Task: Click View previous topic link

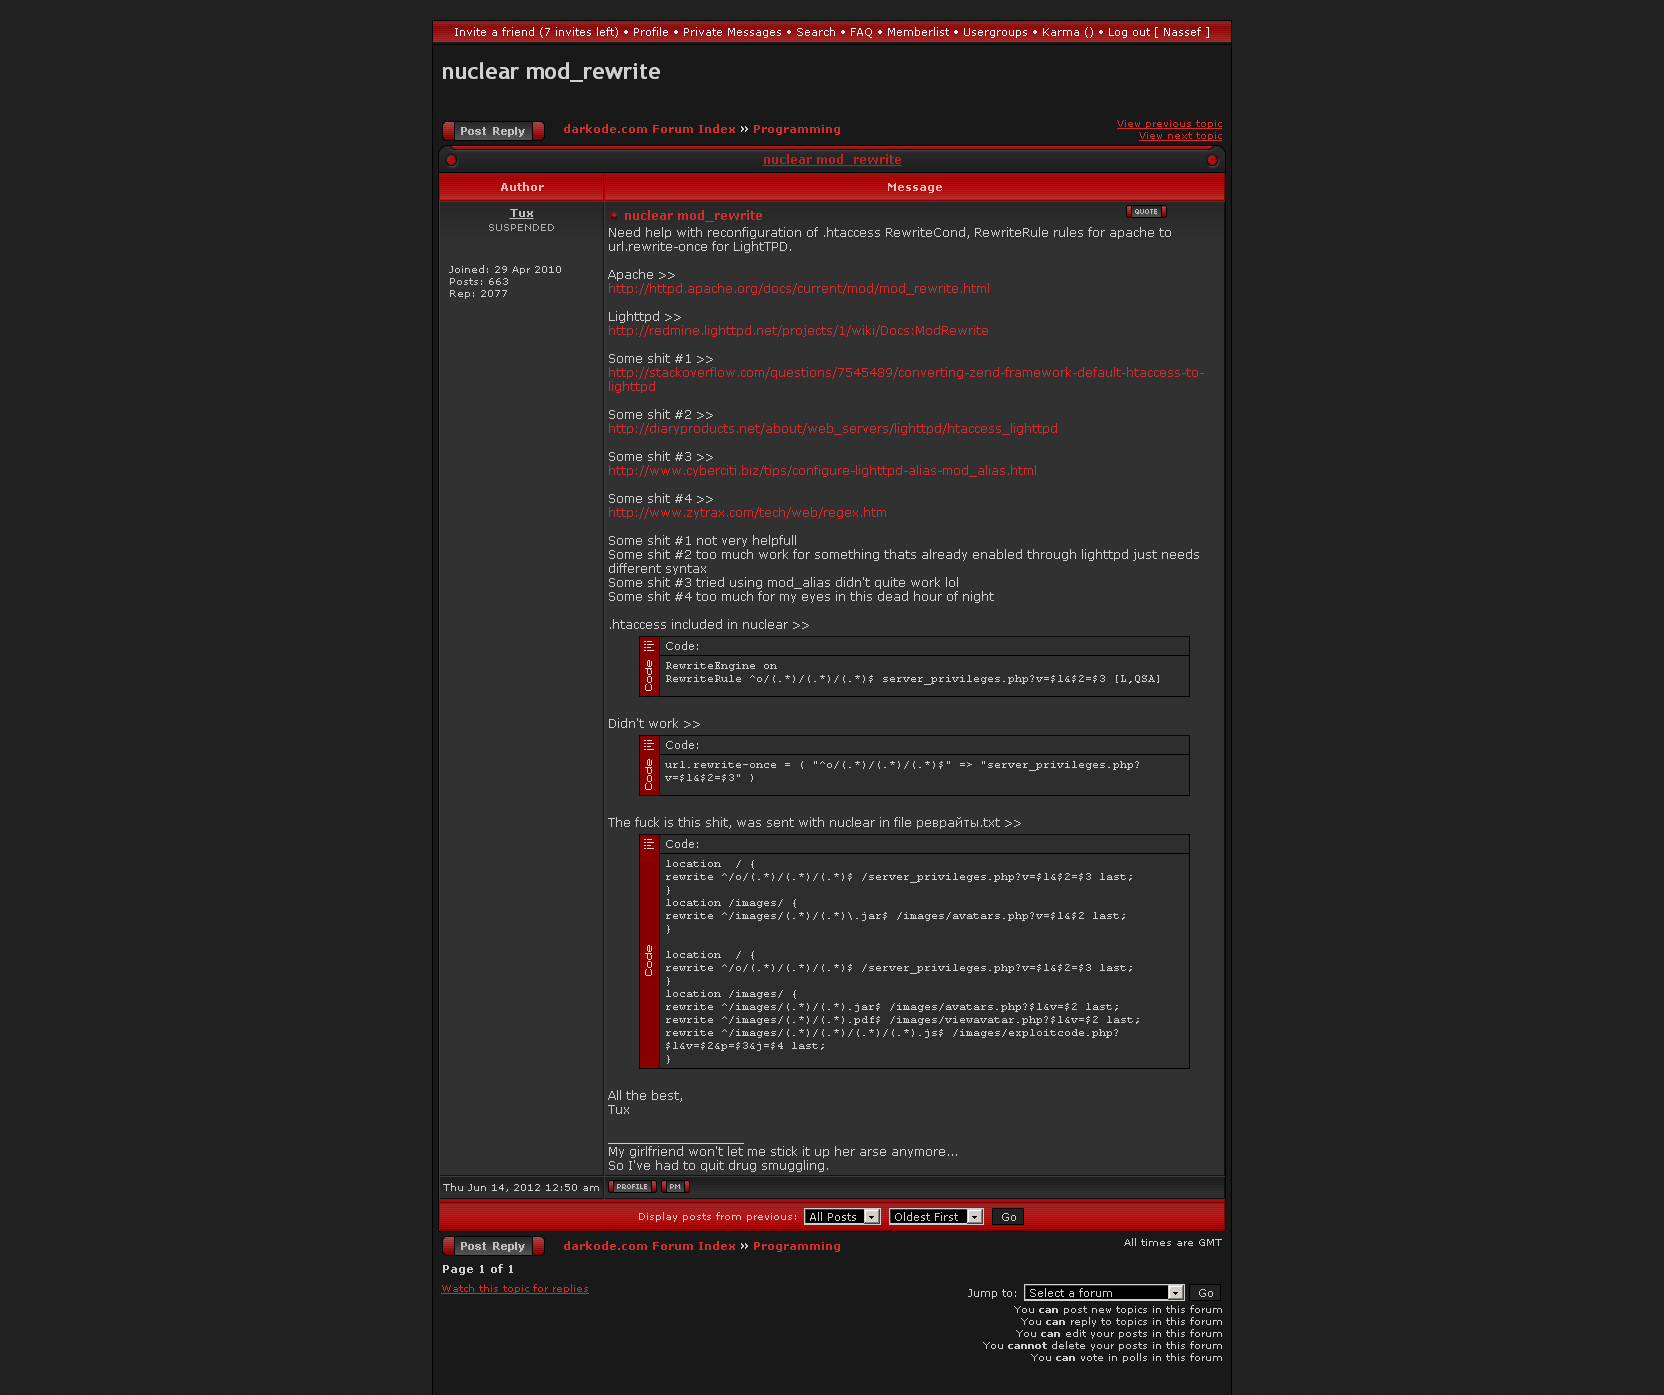Action: tap(1169, 124)
